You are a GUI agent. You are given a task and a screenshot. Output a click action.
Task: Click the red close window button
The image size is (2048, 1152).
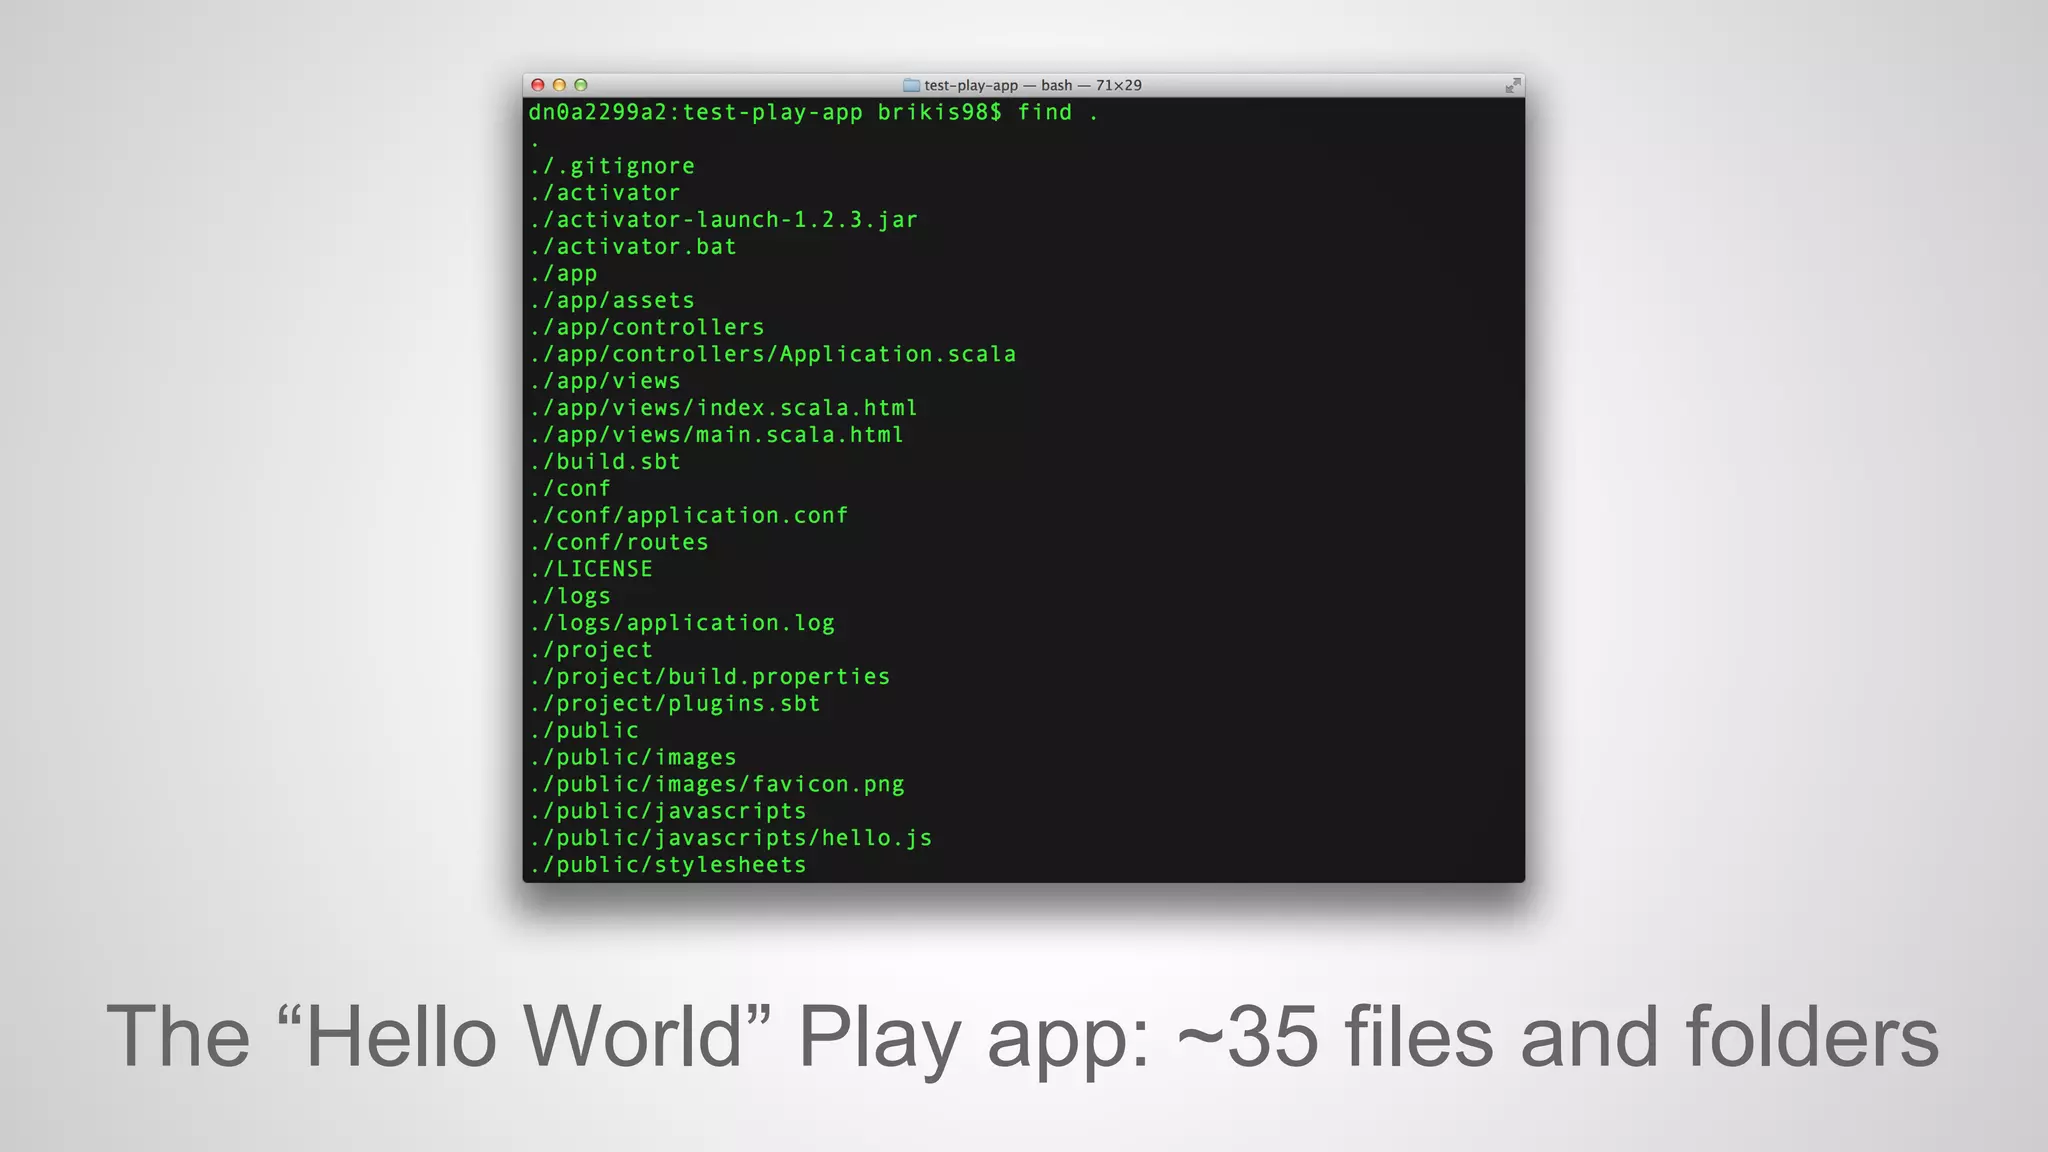click(x=538, y=85)
